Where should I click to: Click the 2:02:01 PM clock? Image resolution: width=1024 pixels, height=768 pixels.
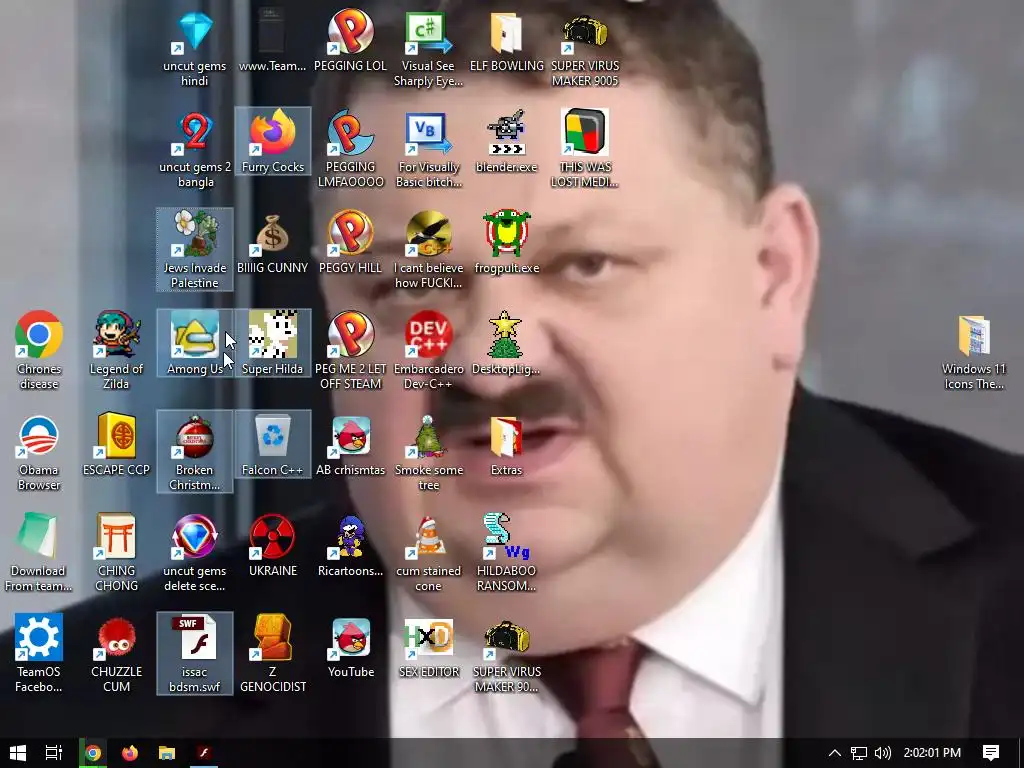point(932,753)
